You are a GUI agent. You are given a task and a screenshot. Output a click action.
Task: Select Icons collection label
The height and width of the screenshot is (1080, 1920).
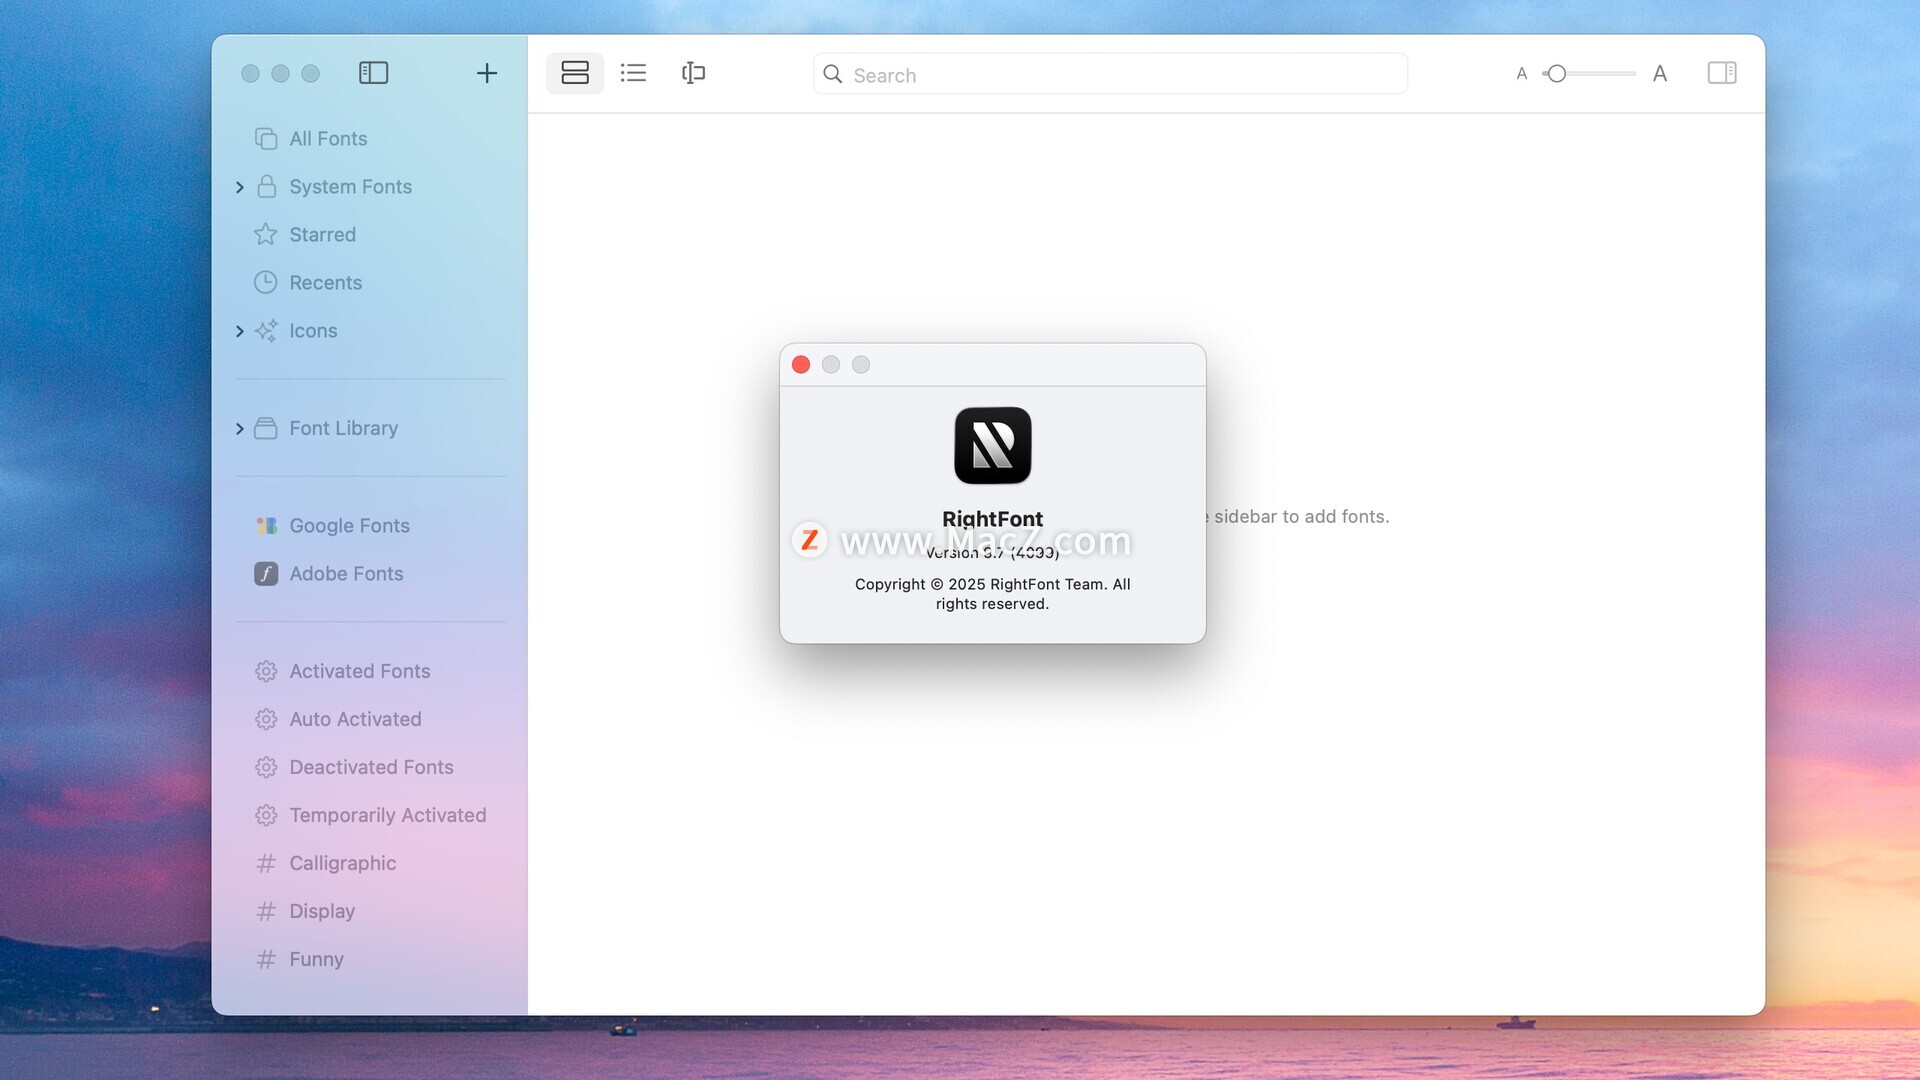click(314, 331)
